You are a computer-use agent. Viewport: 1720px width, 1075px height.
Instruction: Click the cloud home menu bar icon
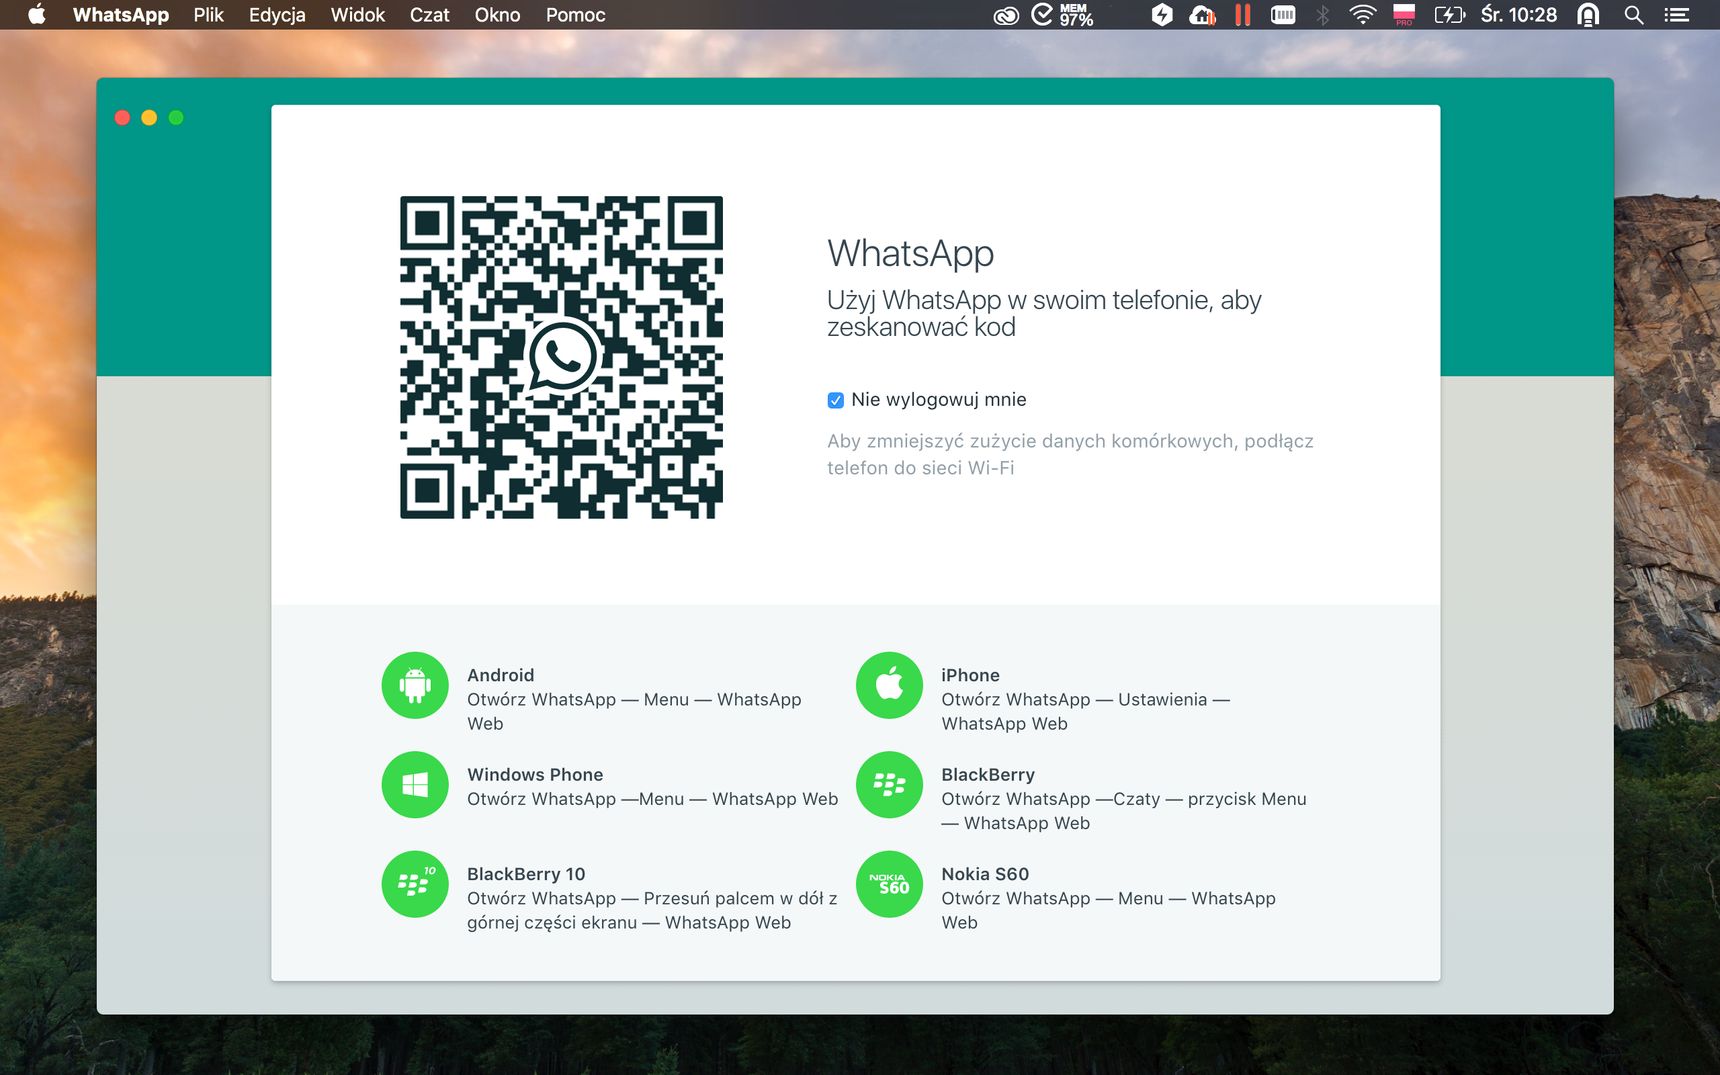[1202, 15]
